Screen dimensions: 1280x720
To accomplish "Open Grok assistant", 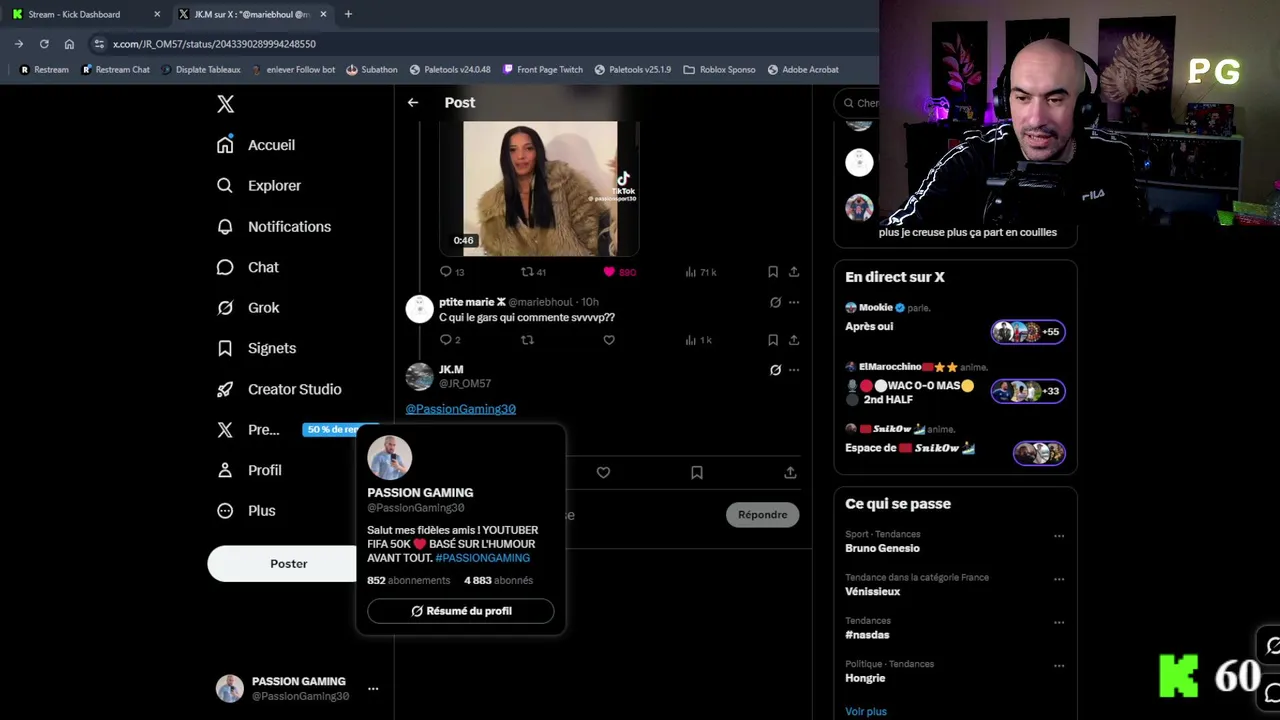I will click(x=248, y=307).
